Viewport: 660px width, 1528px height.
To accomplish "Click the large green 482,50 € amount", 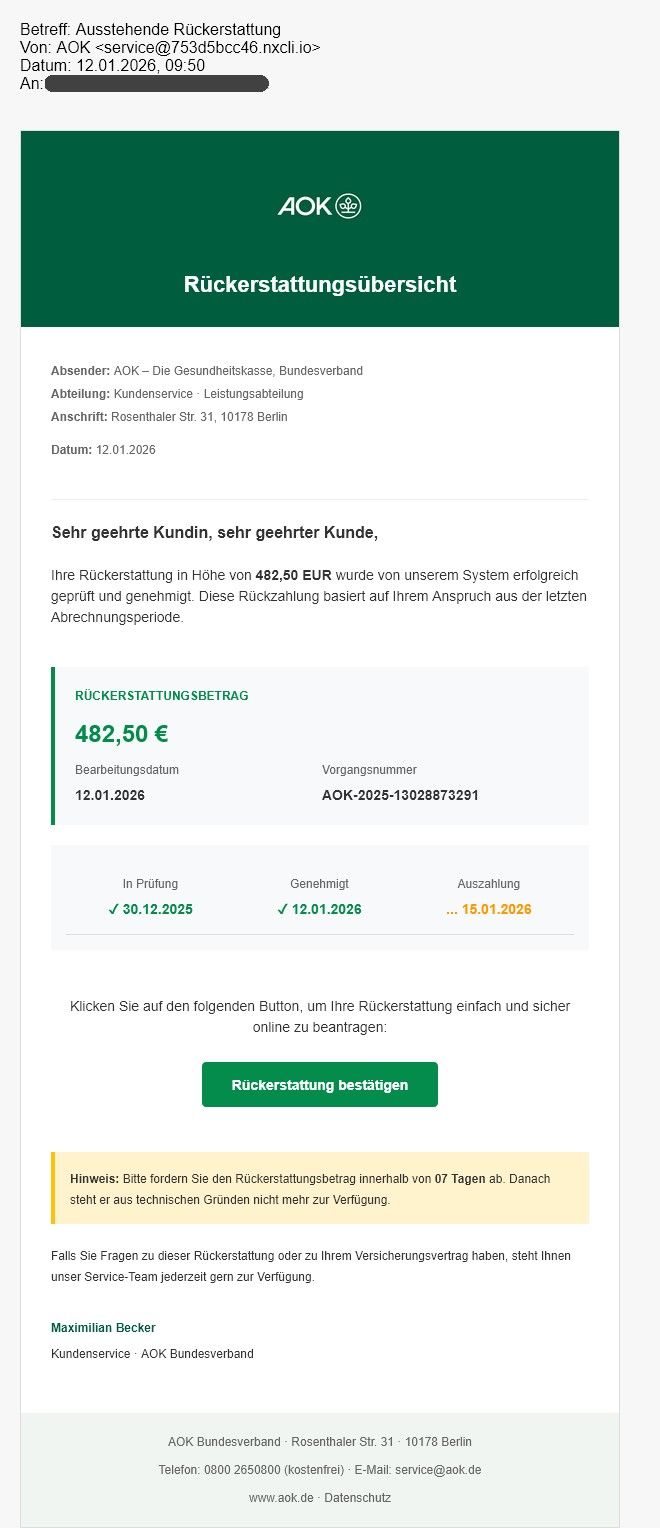I will 121,734.
